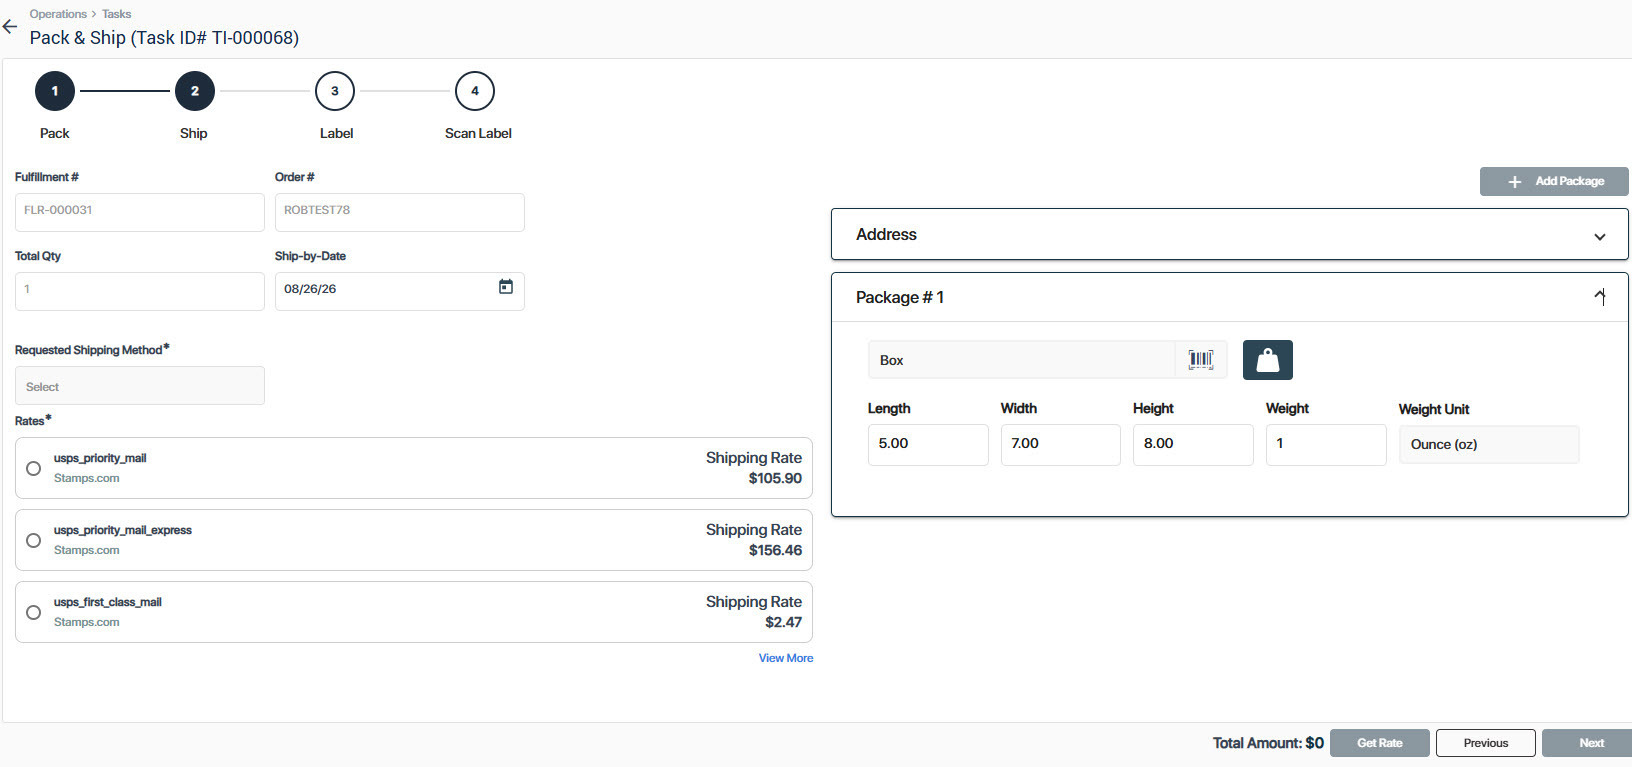Viewport: 1632px width, 767px height.
Task: Click the Fulfillment # field
Action: 140,212
